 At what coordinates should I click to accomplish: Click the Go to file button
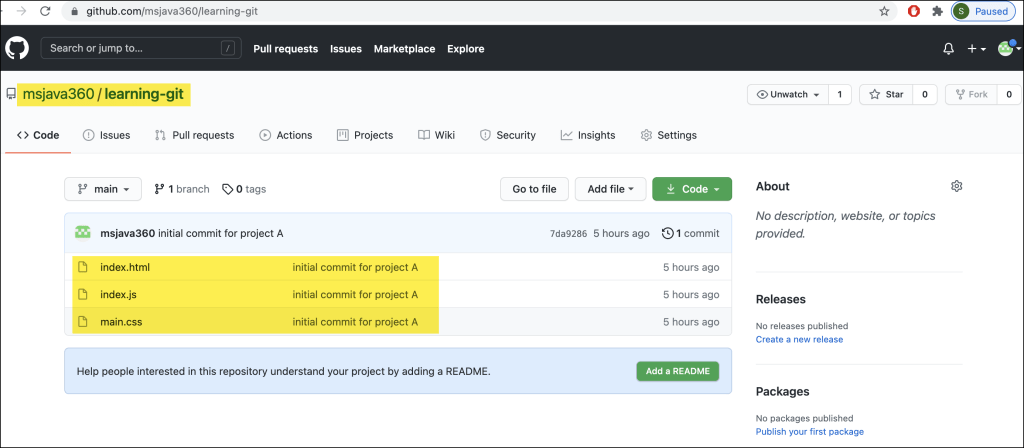[534, 189]
